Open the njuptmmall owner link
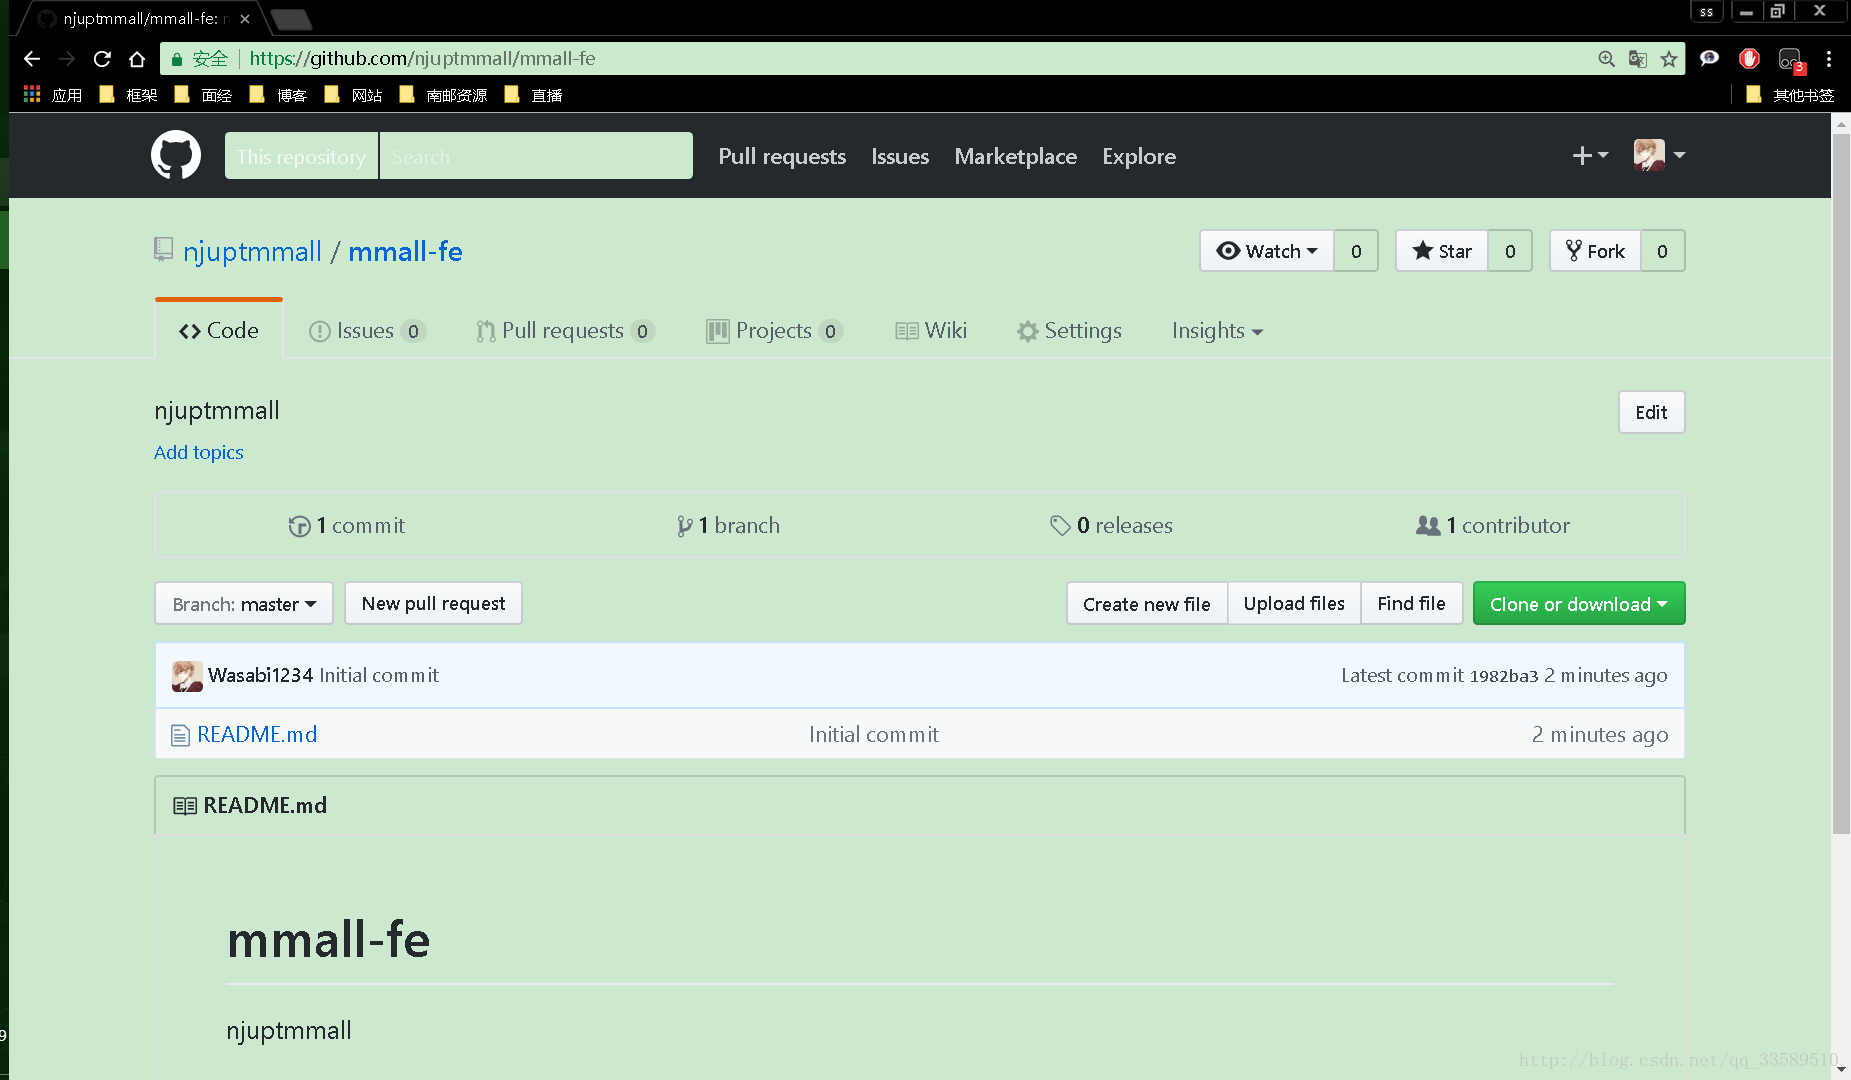The width and height of the screenshot is (1851, 1080). 252,252
